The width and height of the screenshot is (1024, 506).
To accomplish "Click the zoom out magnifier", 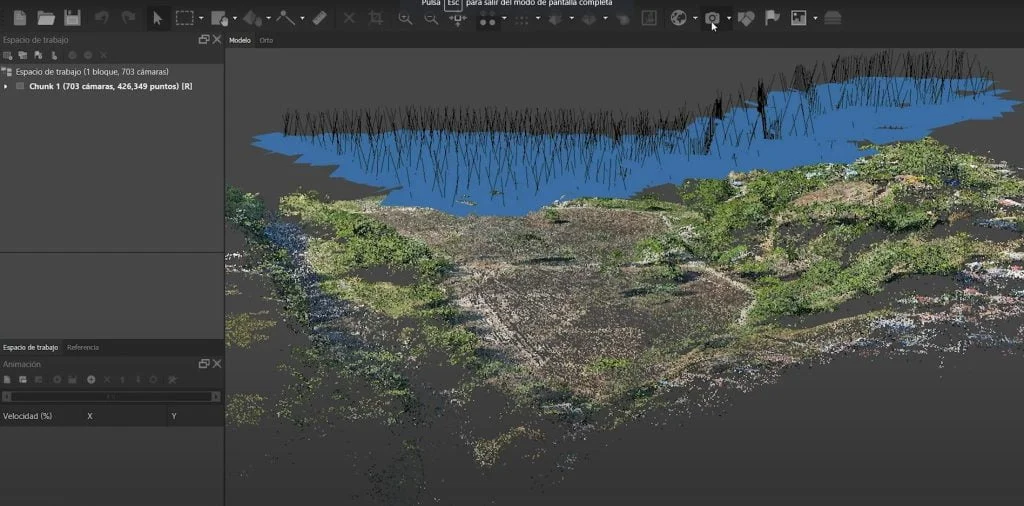I will point(431,18).
